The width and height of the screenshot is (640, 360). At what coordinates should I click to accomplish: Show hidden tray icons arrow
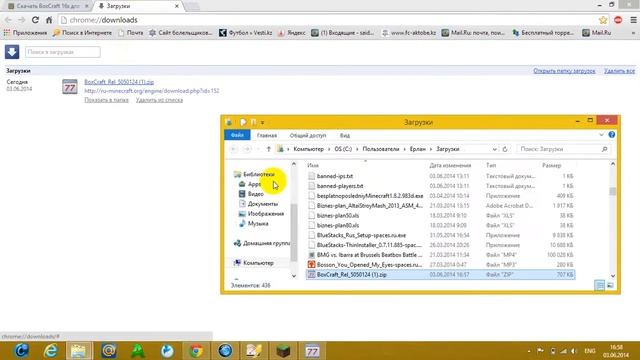pyautogui.click(x=529, y=351)
